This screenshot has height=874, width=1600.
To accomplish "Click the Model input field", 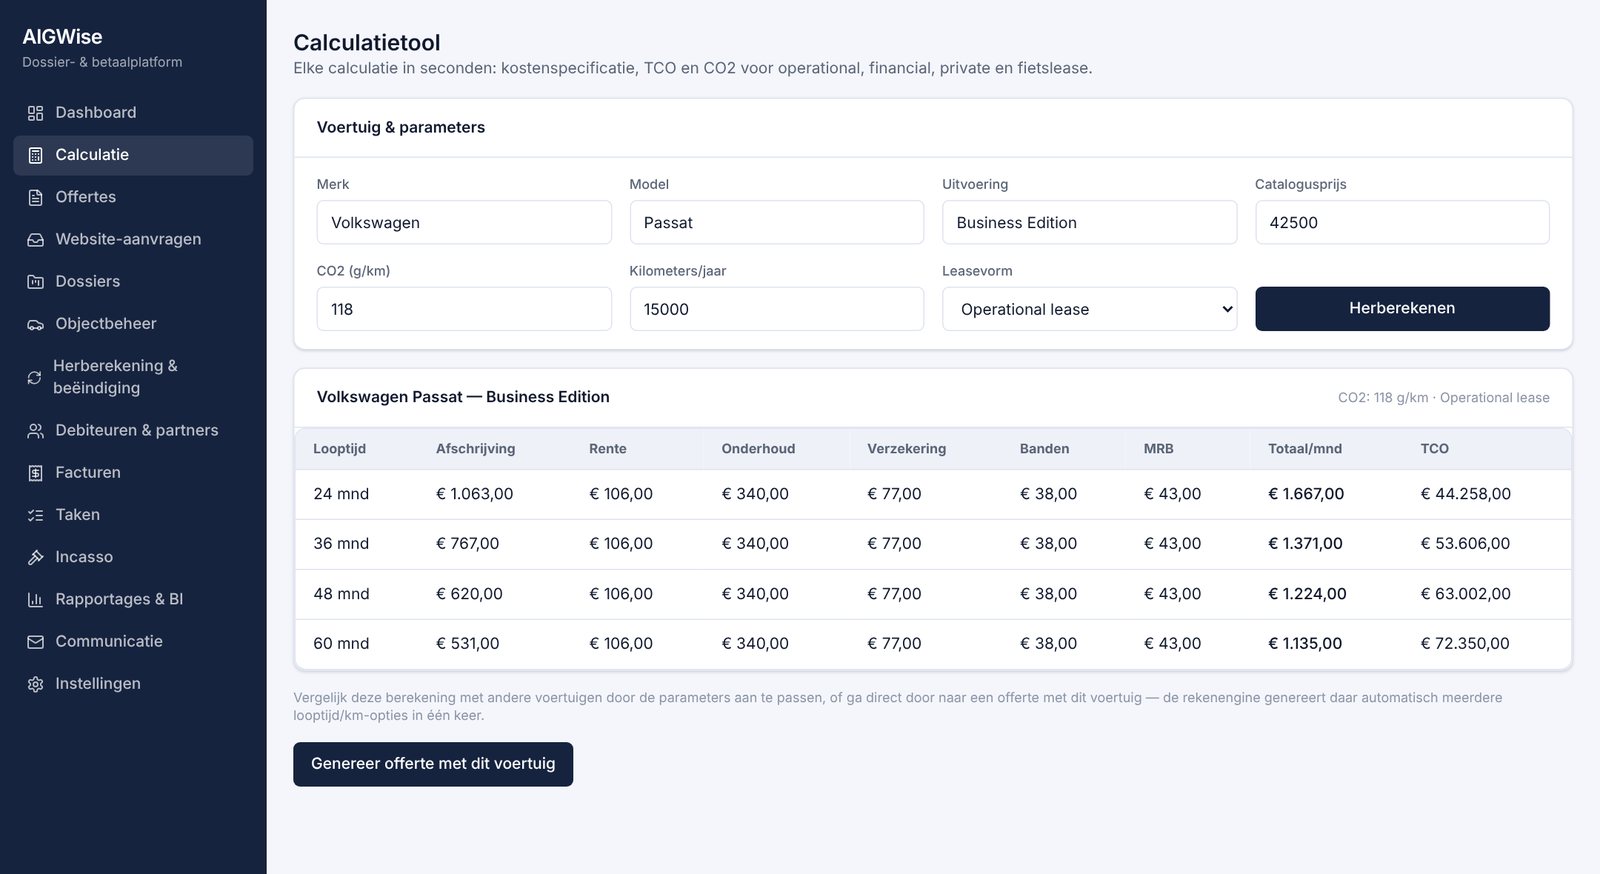I will click(x=777, y=222).
